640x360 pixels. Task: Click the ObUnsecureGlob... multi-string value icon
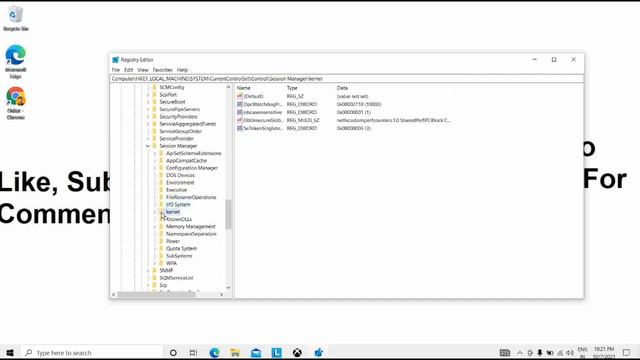click(240, 120)
